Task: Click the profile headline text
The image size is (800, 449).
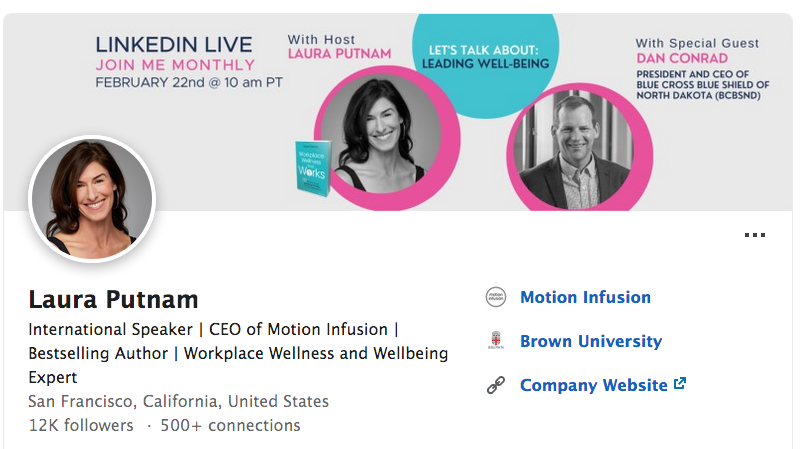Action: click(x=238, y=353)
